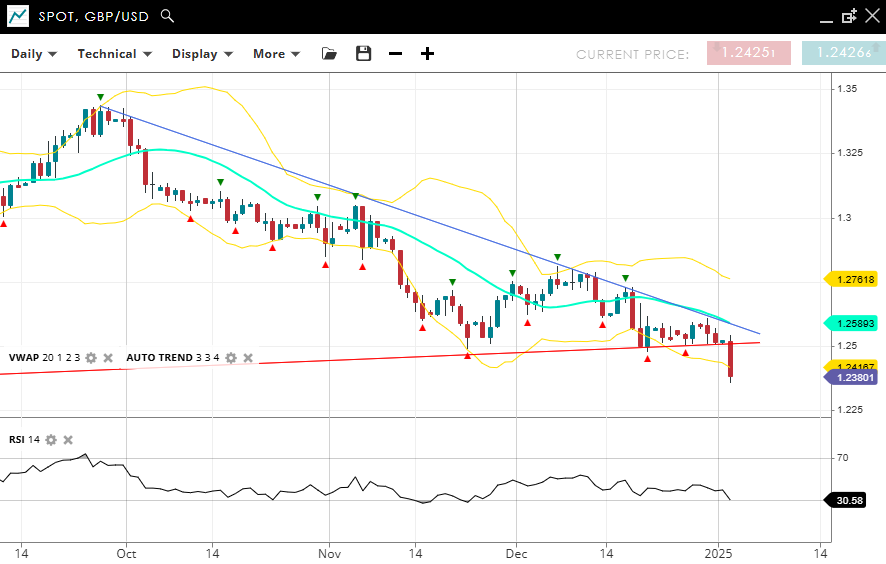Remove the AUTO TREND indicator
Image resolution: width=886 pixels, height=564 pixels.
248,358
